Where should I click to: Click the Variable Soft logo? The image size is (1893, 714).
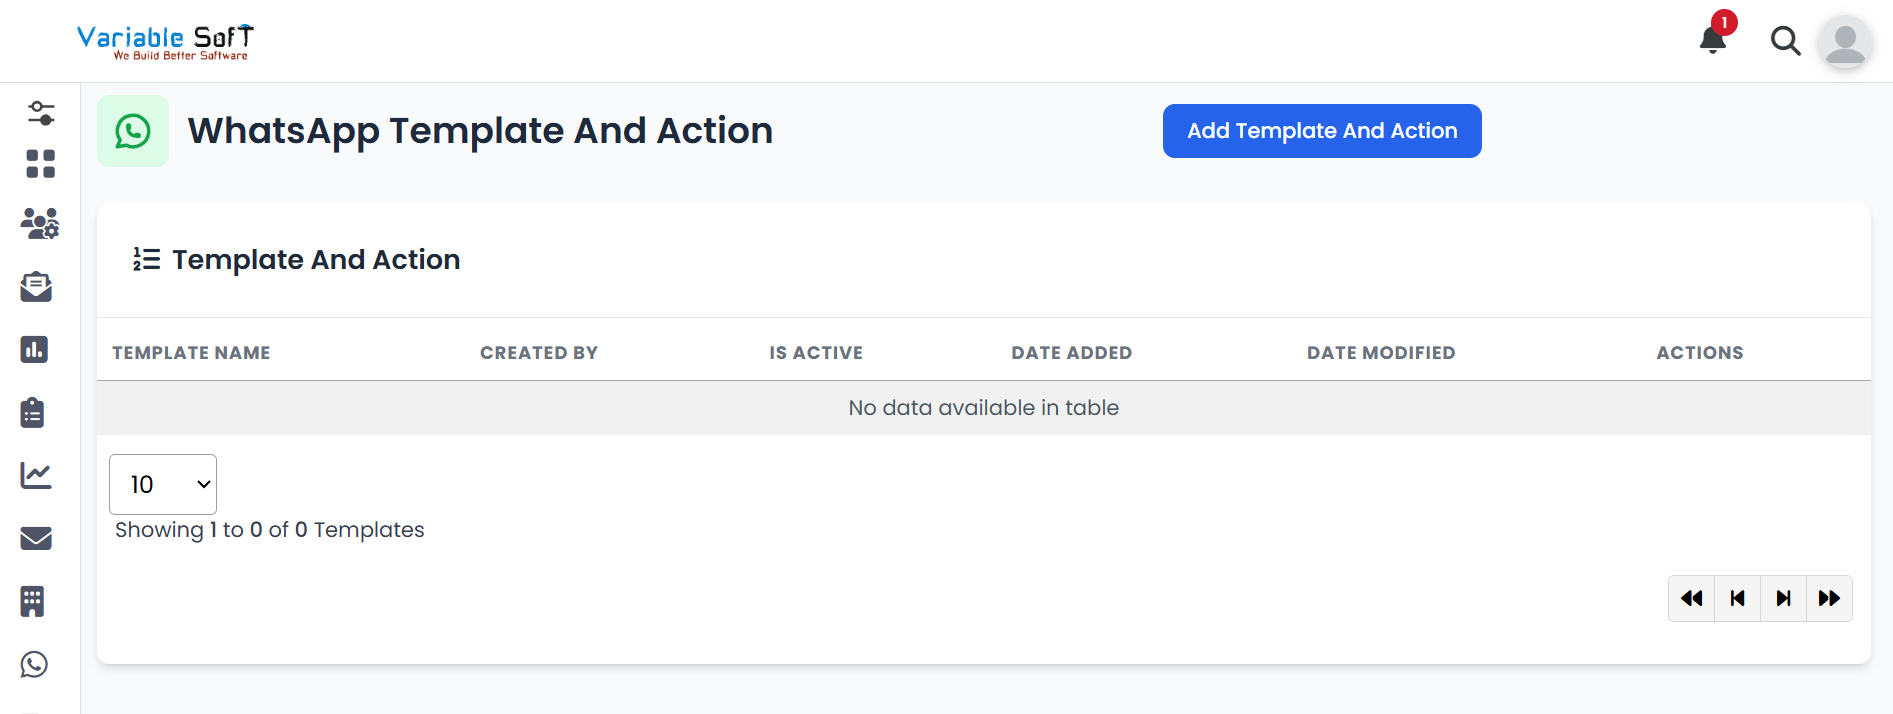166,41
